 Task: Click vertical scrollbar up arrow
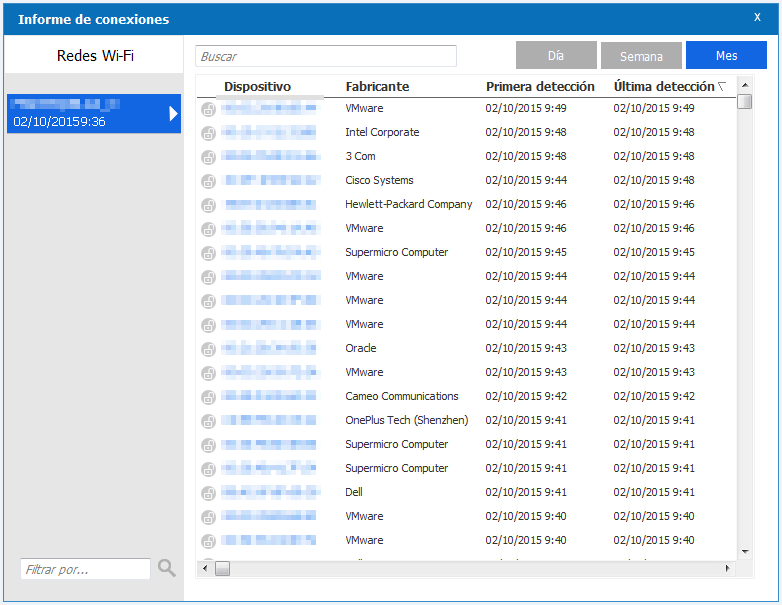[745, 85]
